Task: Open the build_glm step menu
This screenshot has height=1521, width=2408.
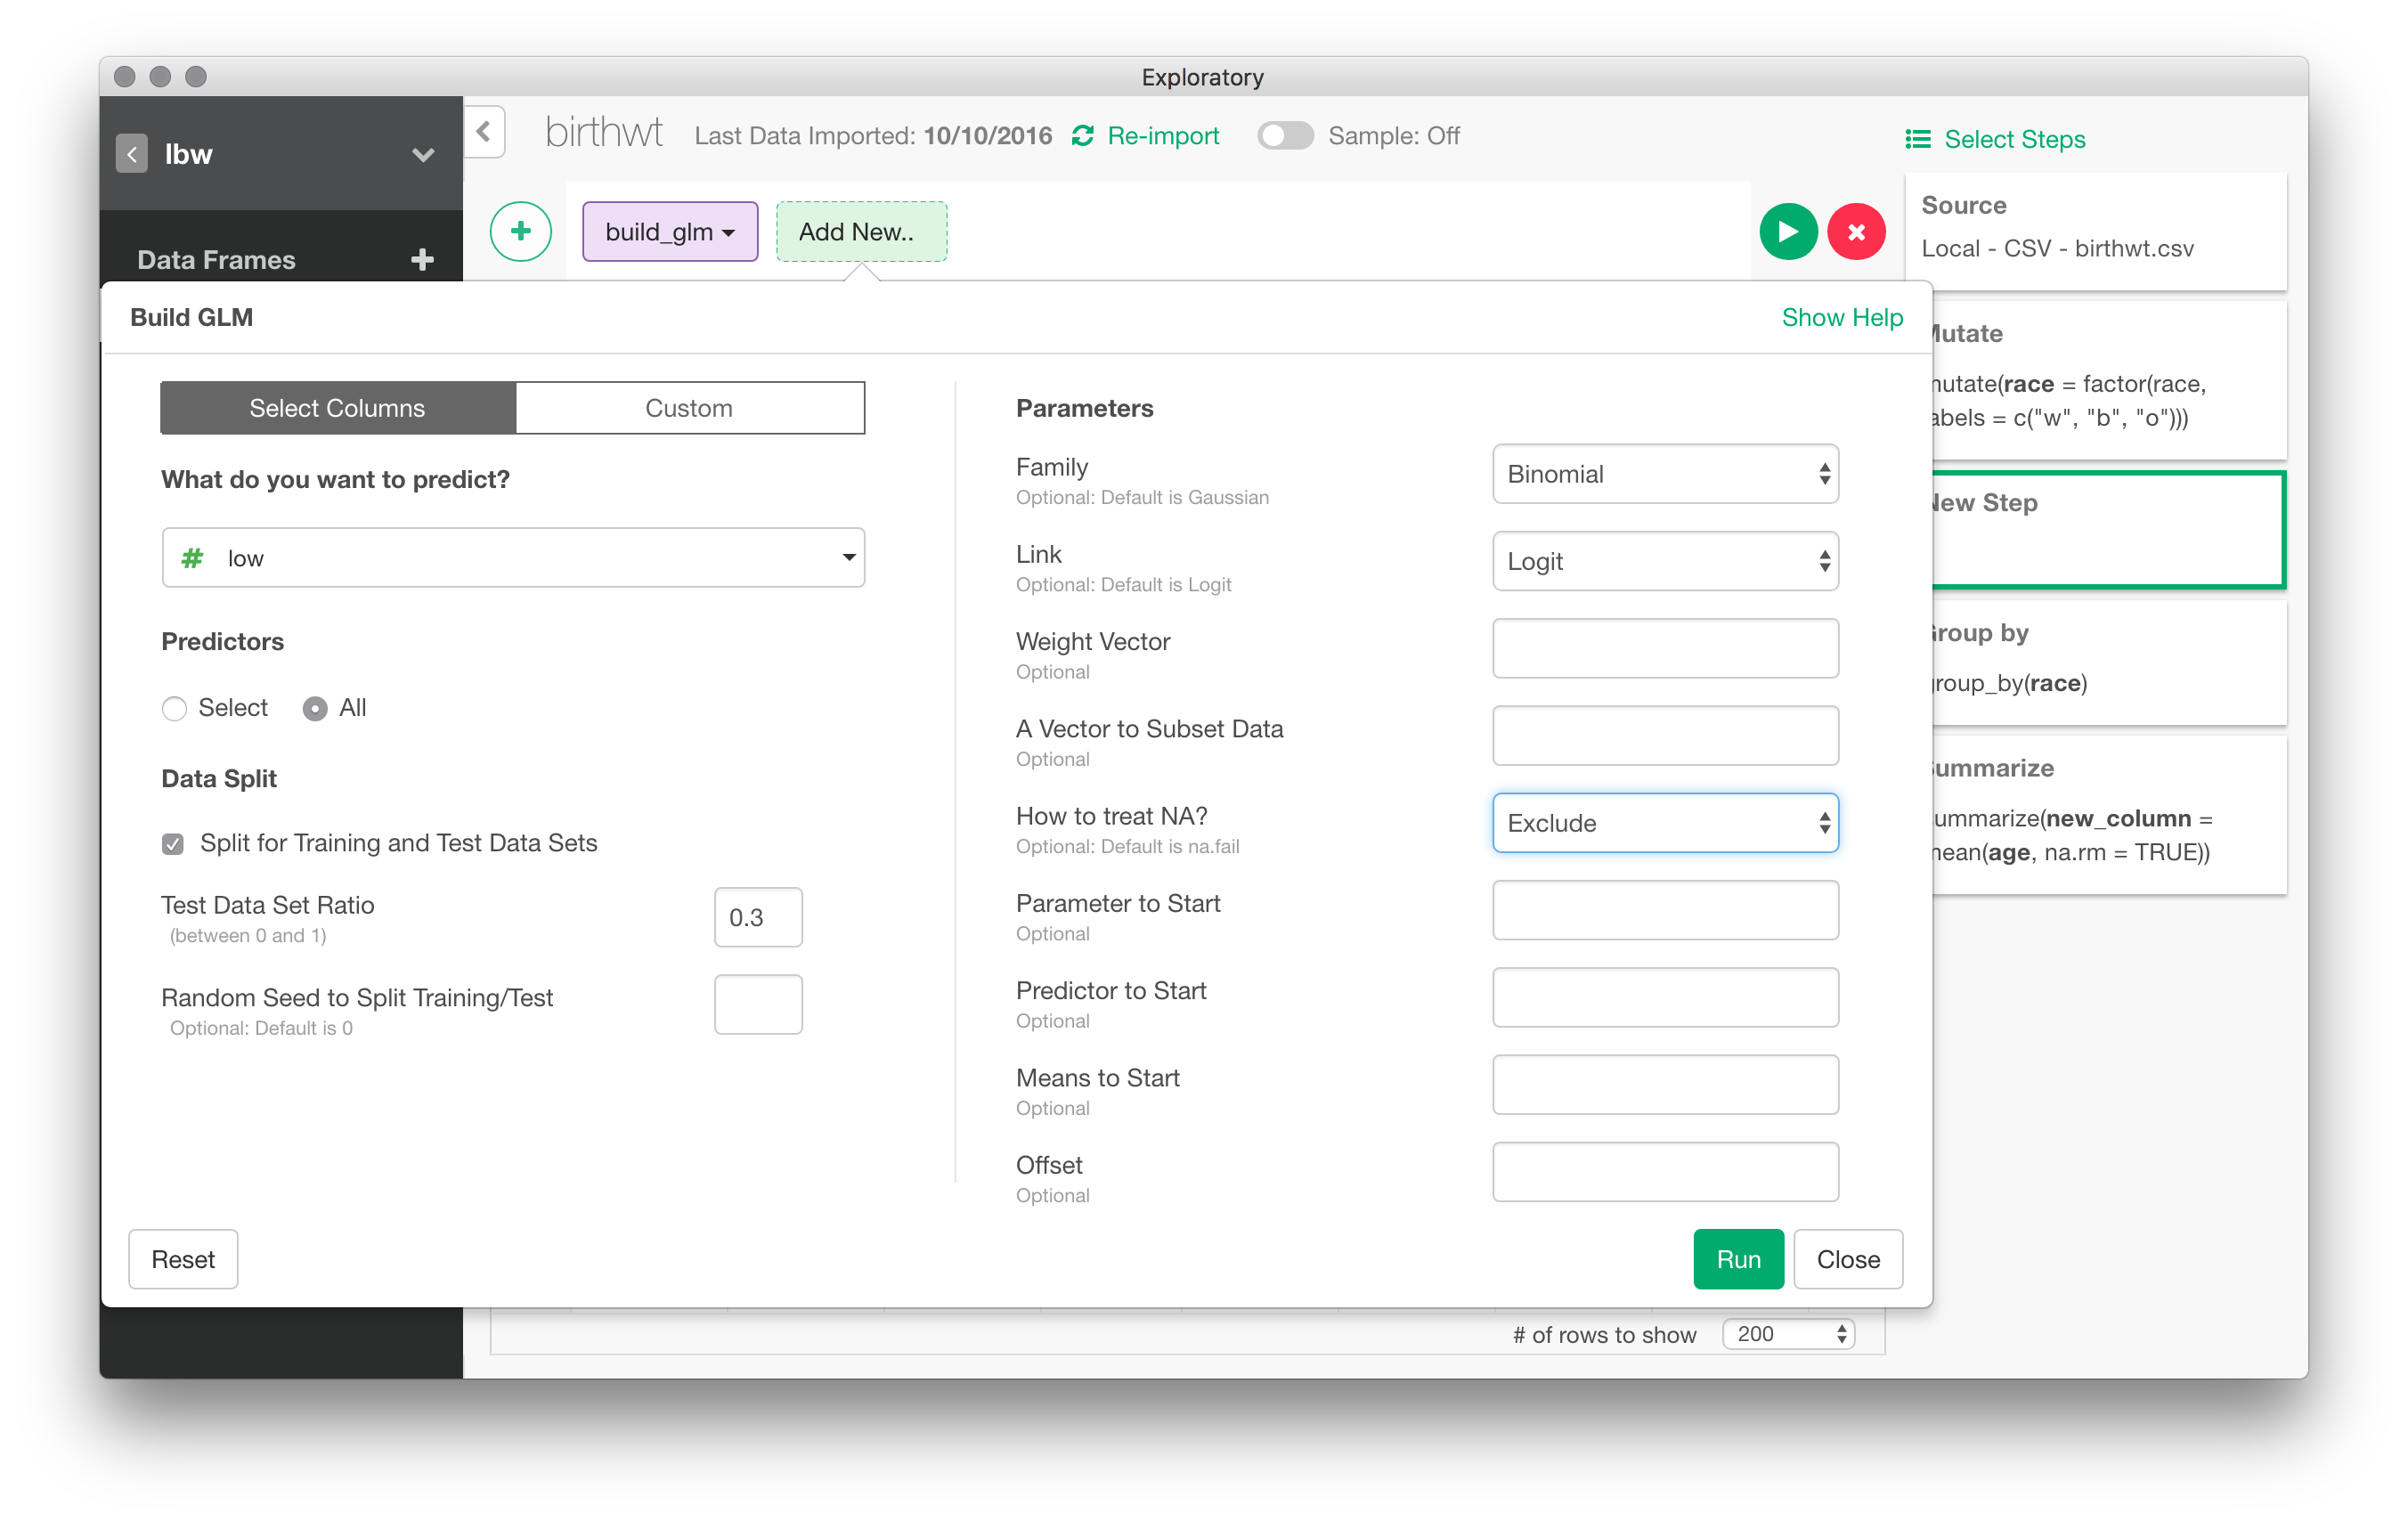Action: (669, 232)
